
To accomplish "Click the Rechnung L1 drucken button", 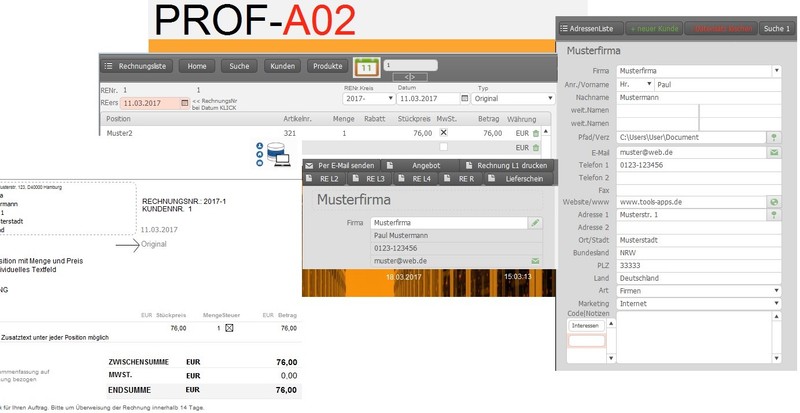I will (x=506, y=165).
